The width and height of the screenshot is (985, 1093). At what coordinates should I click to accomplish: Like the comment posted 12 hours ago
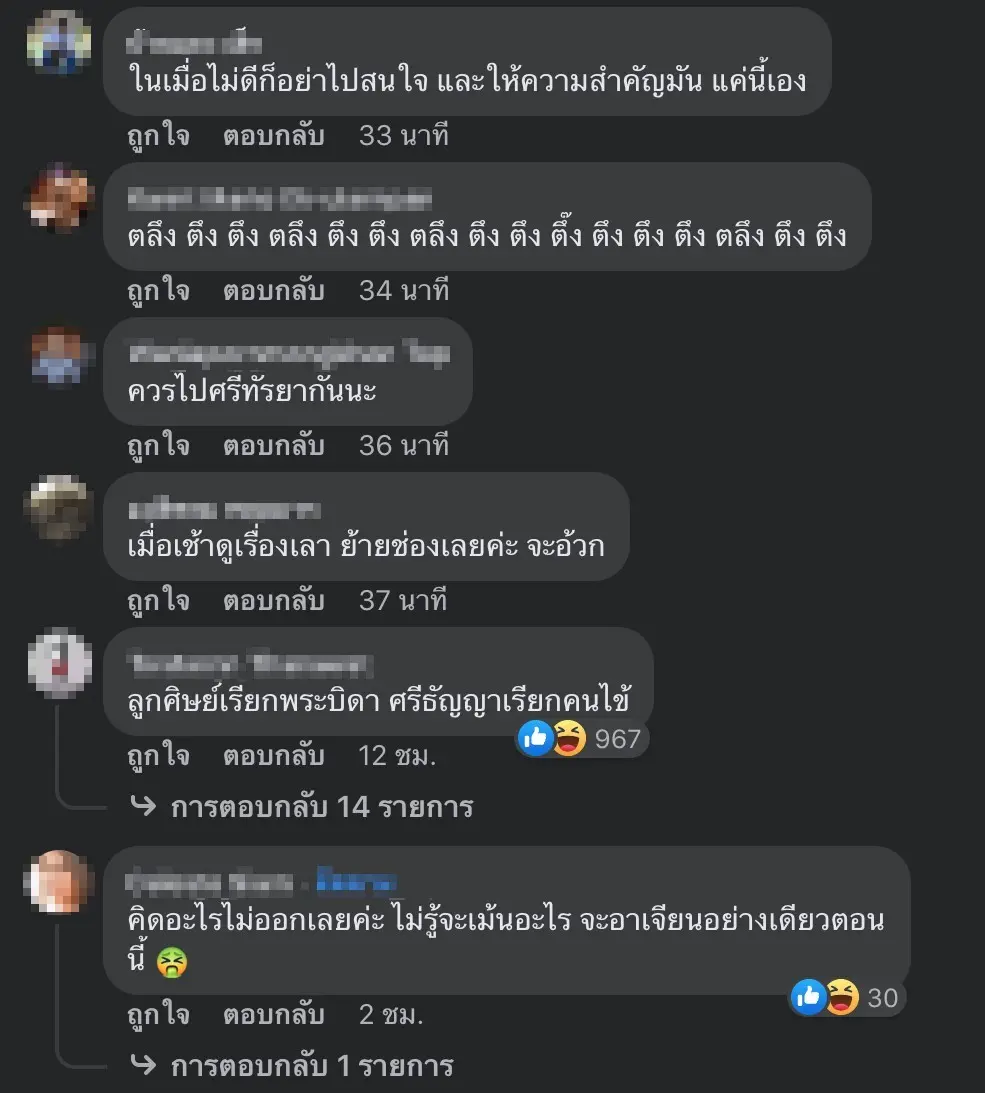click(x=158, y=756)
